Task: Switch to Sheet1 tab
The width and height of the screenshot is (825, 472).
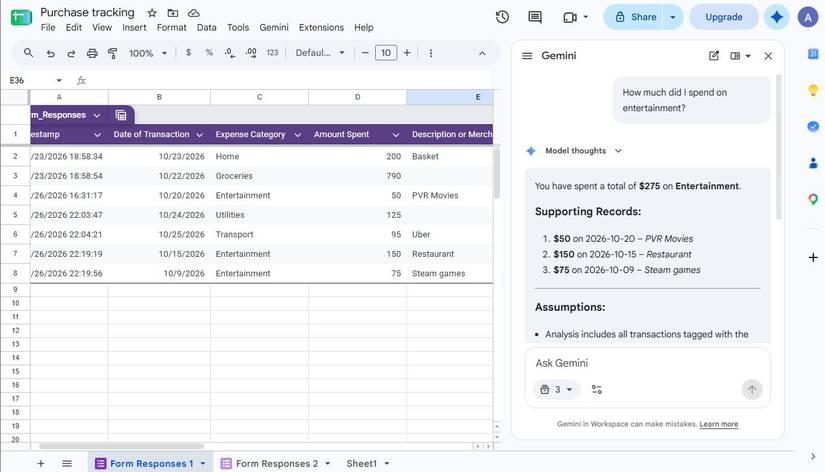Action: (x=361, y=464)
